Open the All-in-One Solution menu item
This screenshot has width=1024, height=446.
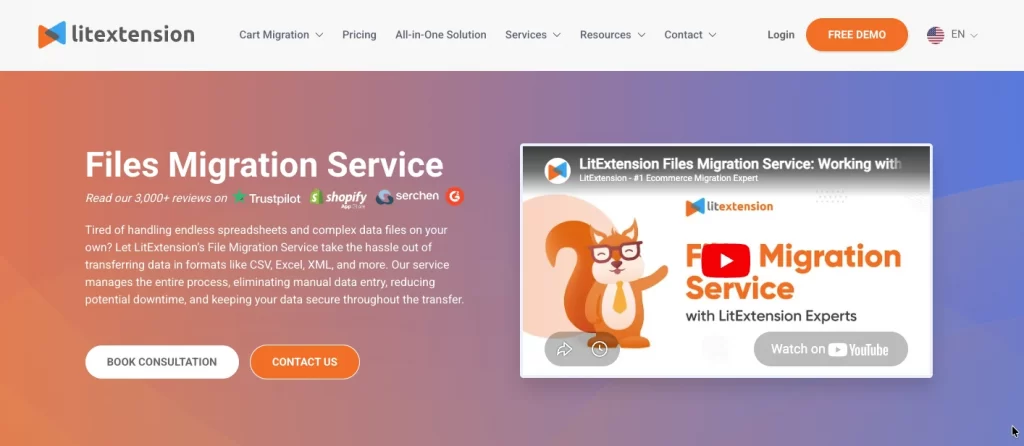(440, 35)
